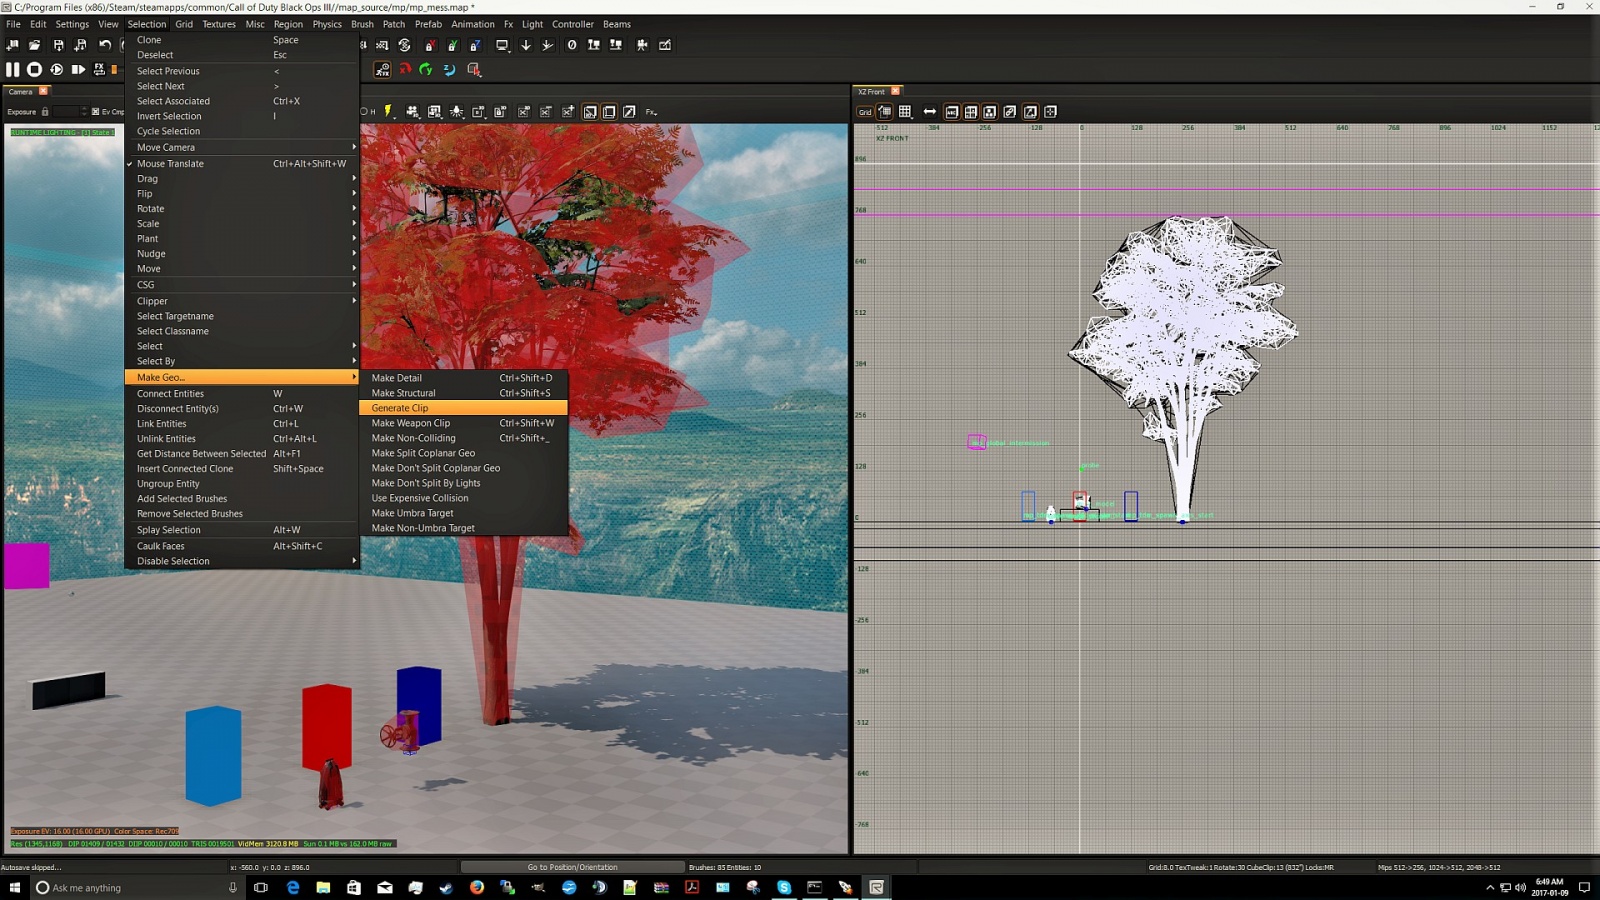Choose Generate Clip from the submenu
The image size is (1600, 900).
(x=400, y=408)
